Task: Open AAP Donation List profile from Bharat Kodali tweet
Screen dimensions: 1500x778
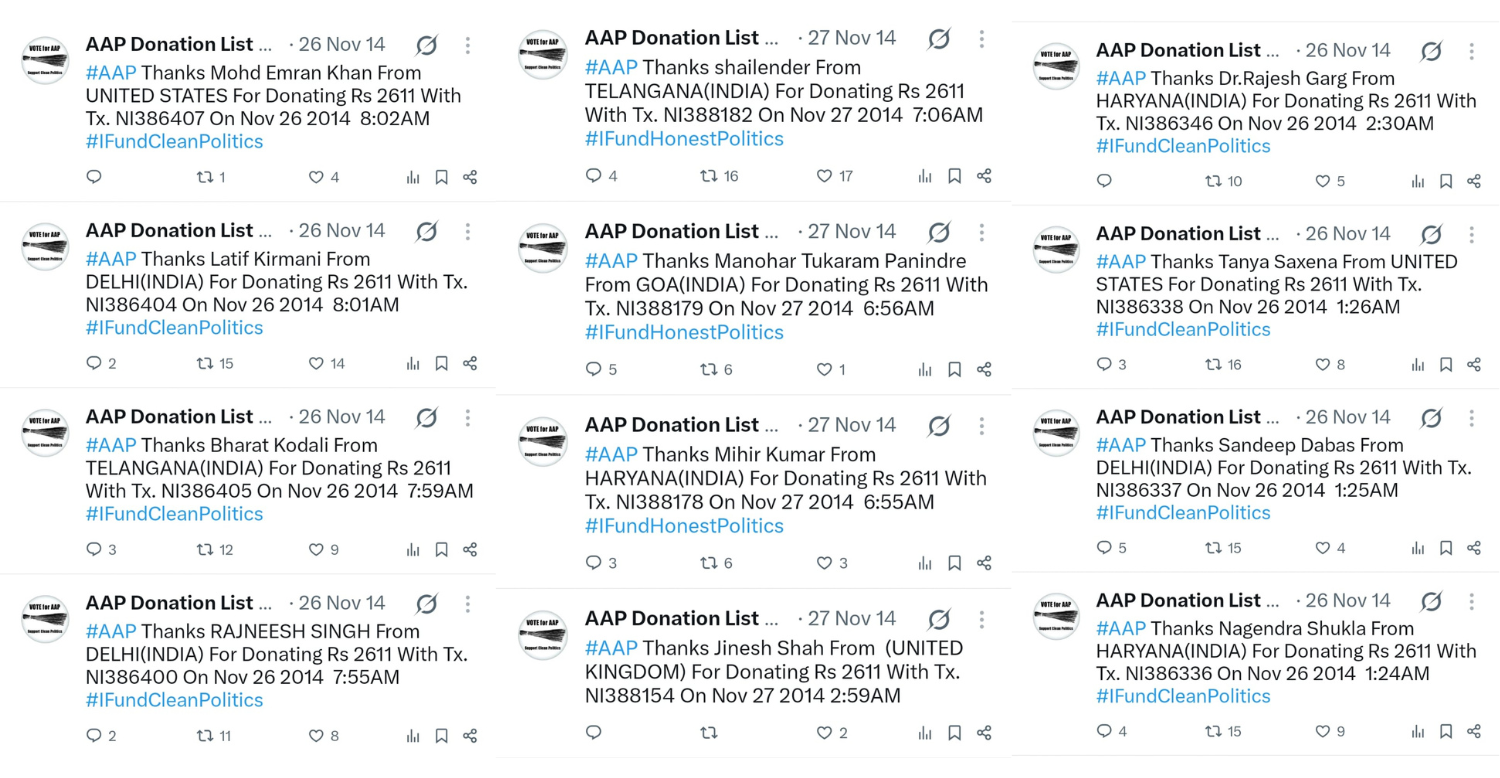Action: point(178,416)
